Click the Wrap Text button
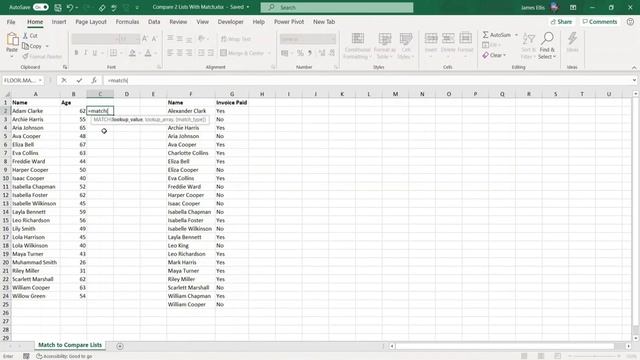Viewport: 640px width, 360px height. tap(236, 39)
